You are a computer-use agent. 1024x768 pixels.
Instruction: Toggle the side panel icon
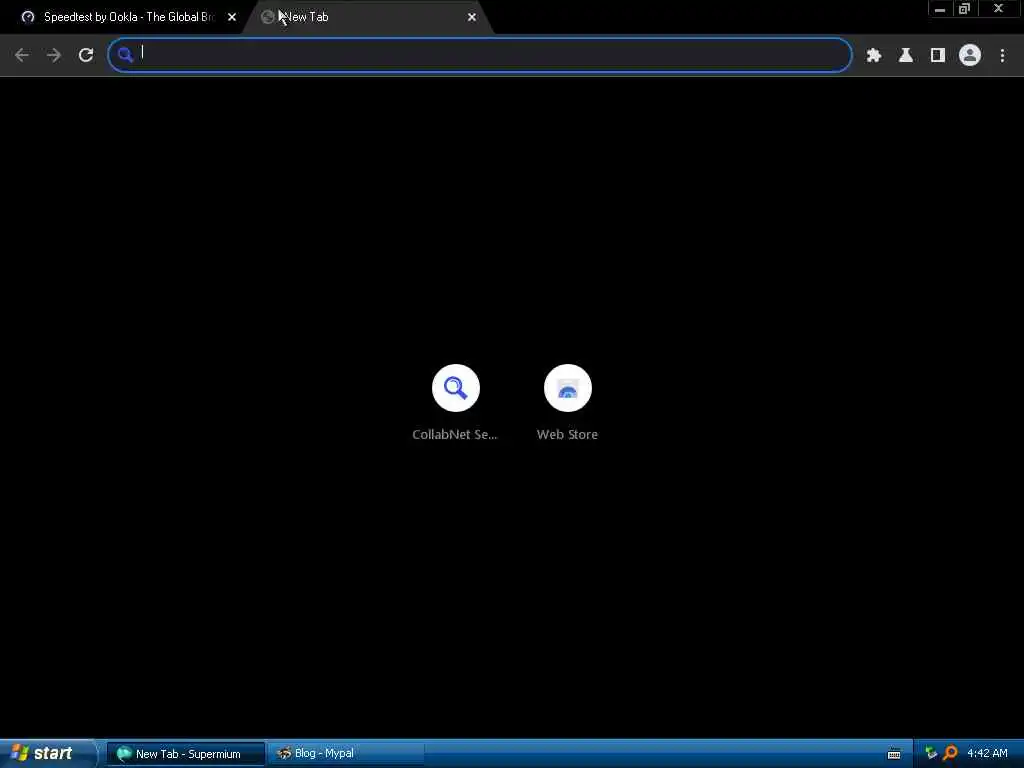click(x=938, y=56)
